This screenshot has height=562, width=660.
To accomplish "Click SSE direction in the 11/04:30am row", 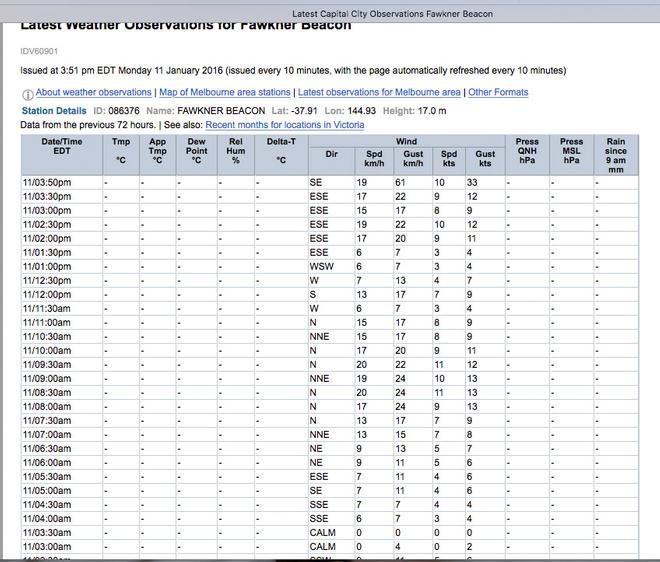I will pyautogui.click(x=319, y=505).
